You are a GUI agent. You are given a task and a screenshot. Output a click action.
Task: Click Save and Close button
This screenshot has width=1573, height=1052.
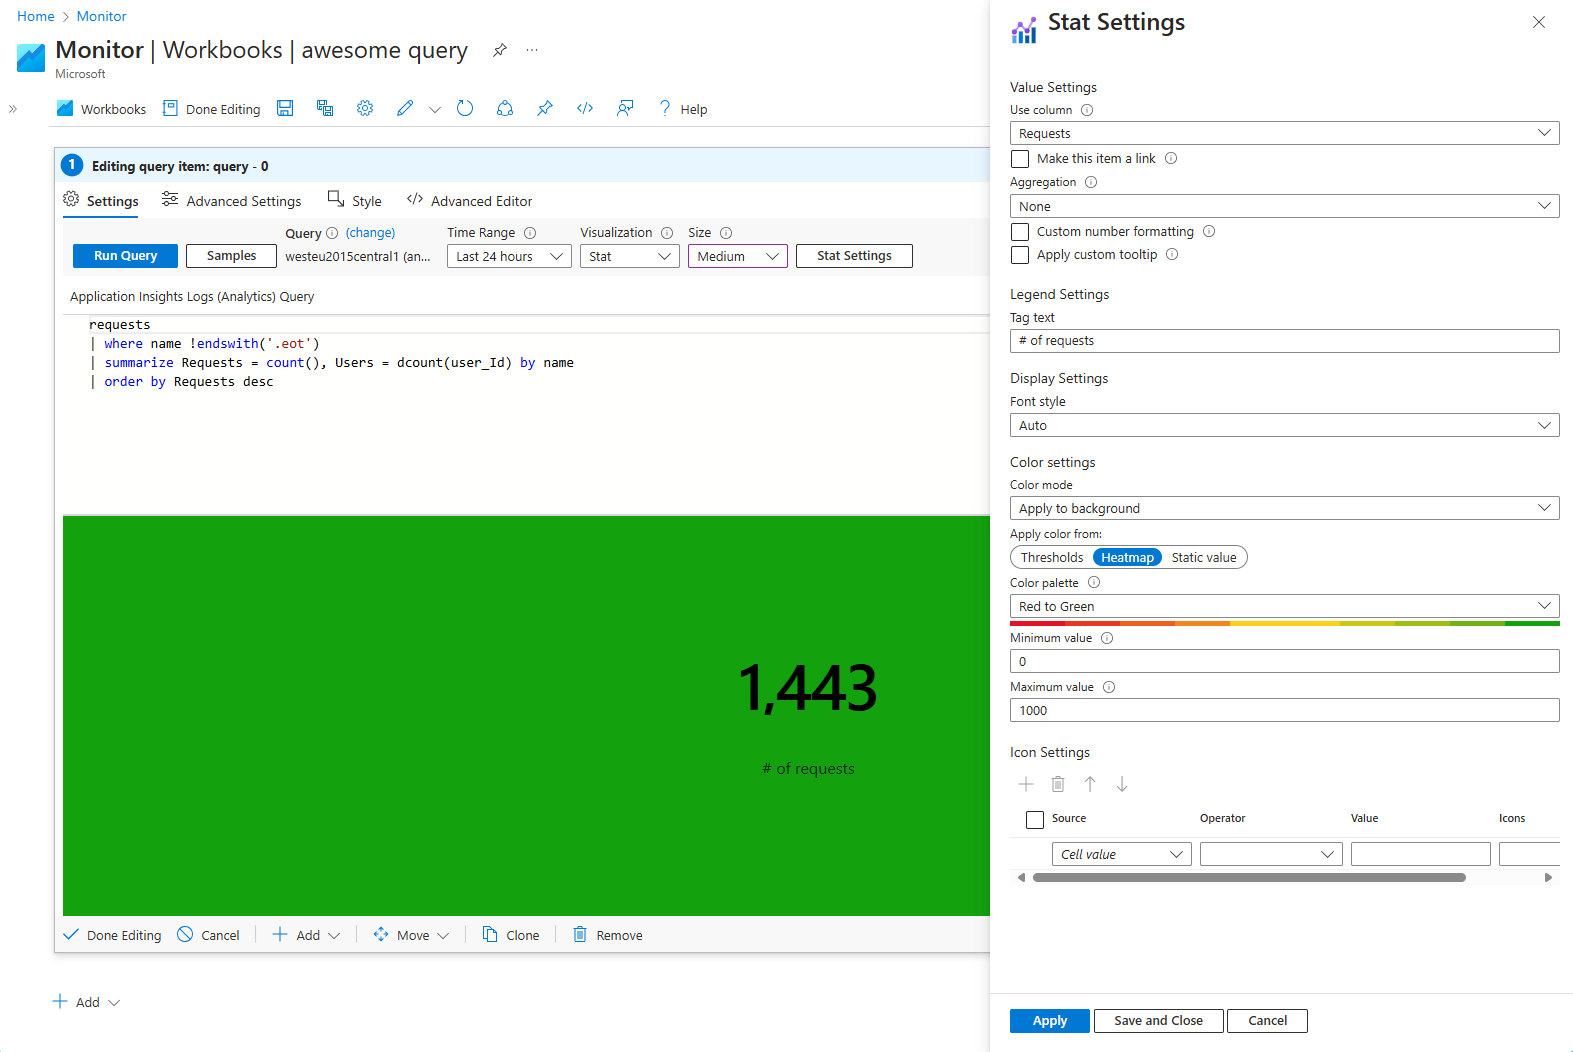coord(1158,1021)
